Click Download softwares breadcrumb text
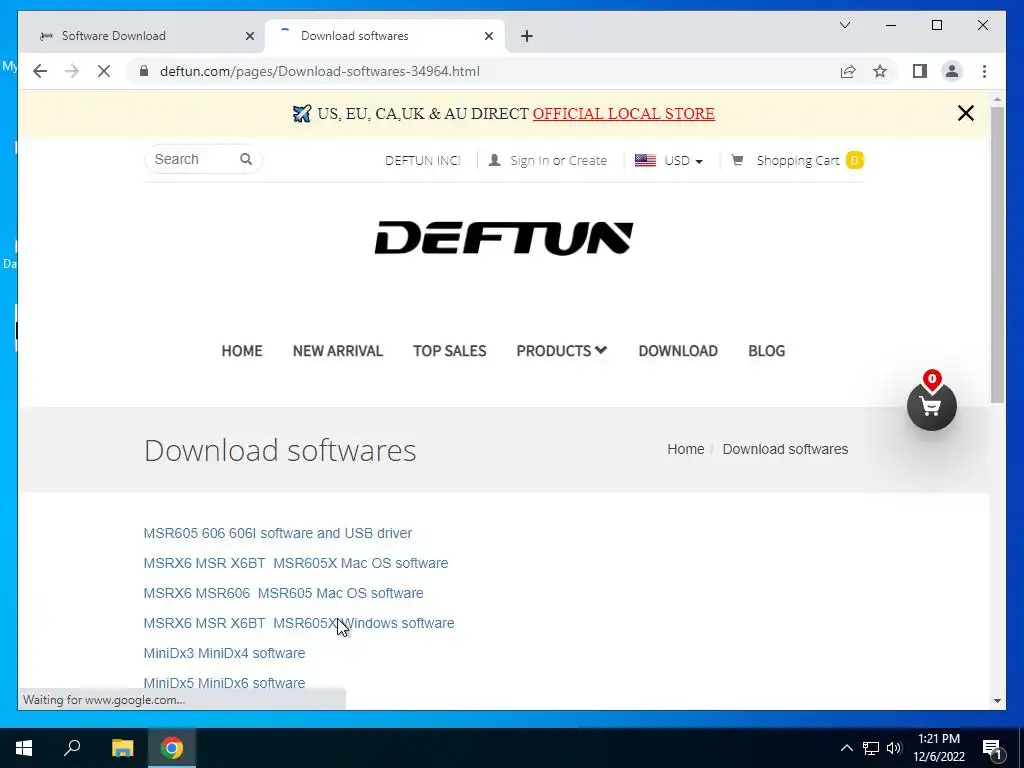This screenshot has height=768, width=1024. coord(785,449)
